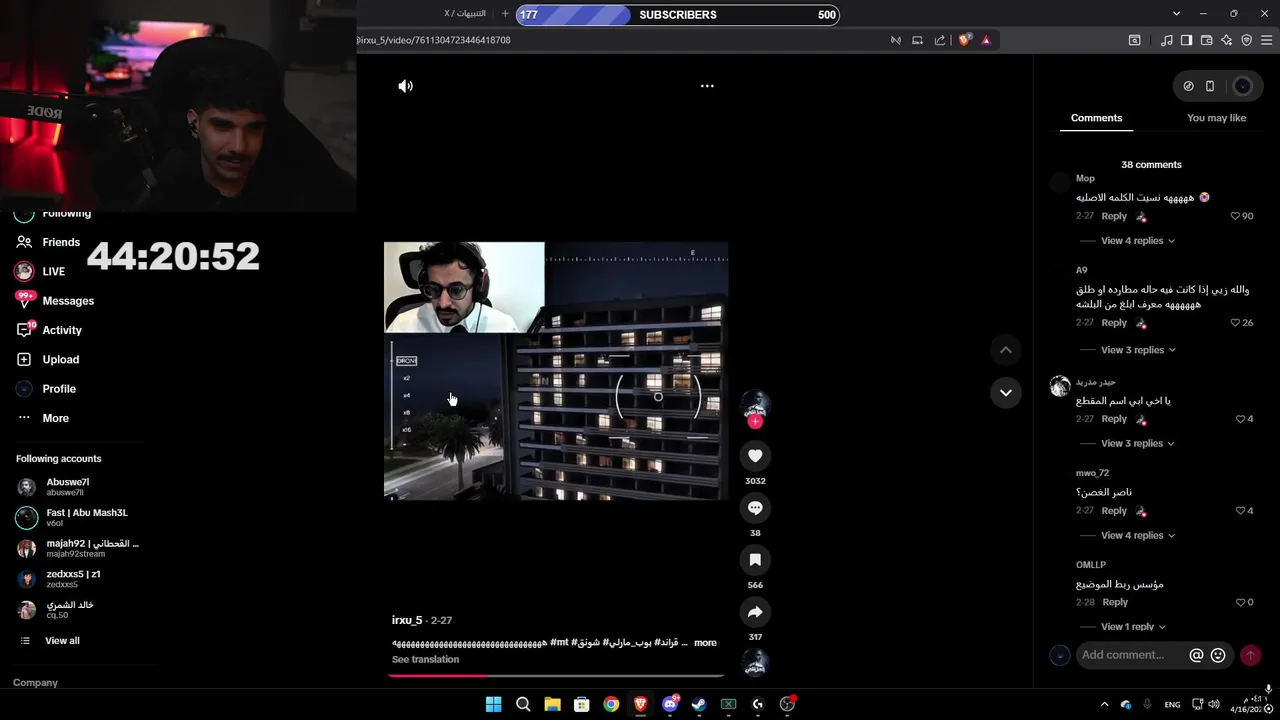Screen dimensions: 1280x720
Task: Like OMLLP's comment with 0 likes
Action: (x=1240, y=603)
